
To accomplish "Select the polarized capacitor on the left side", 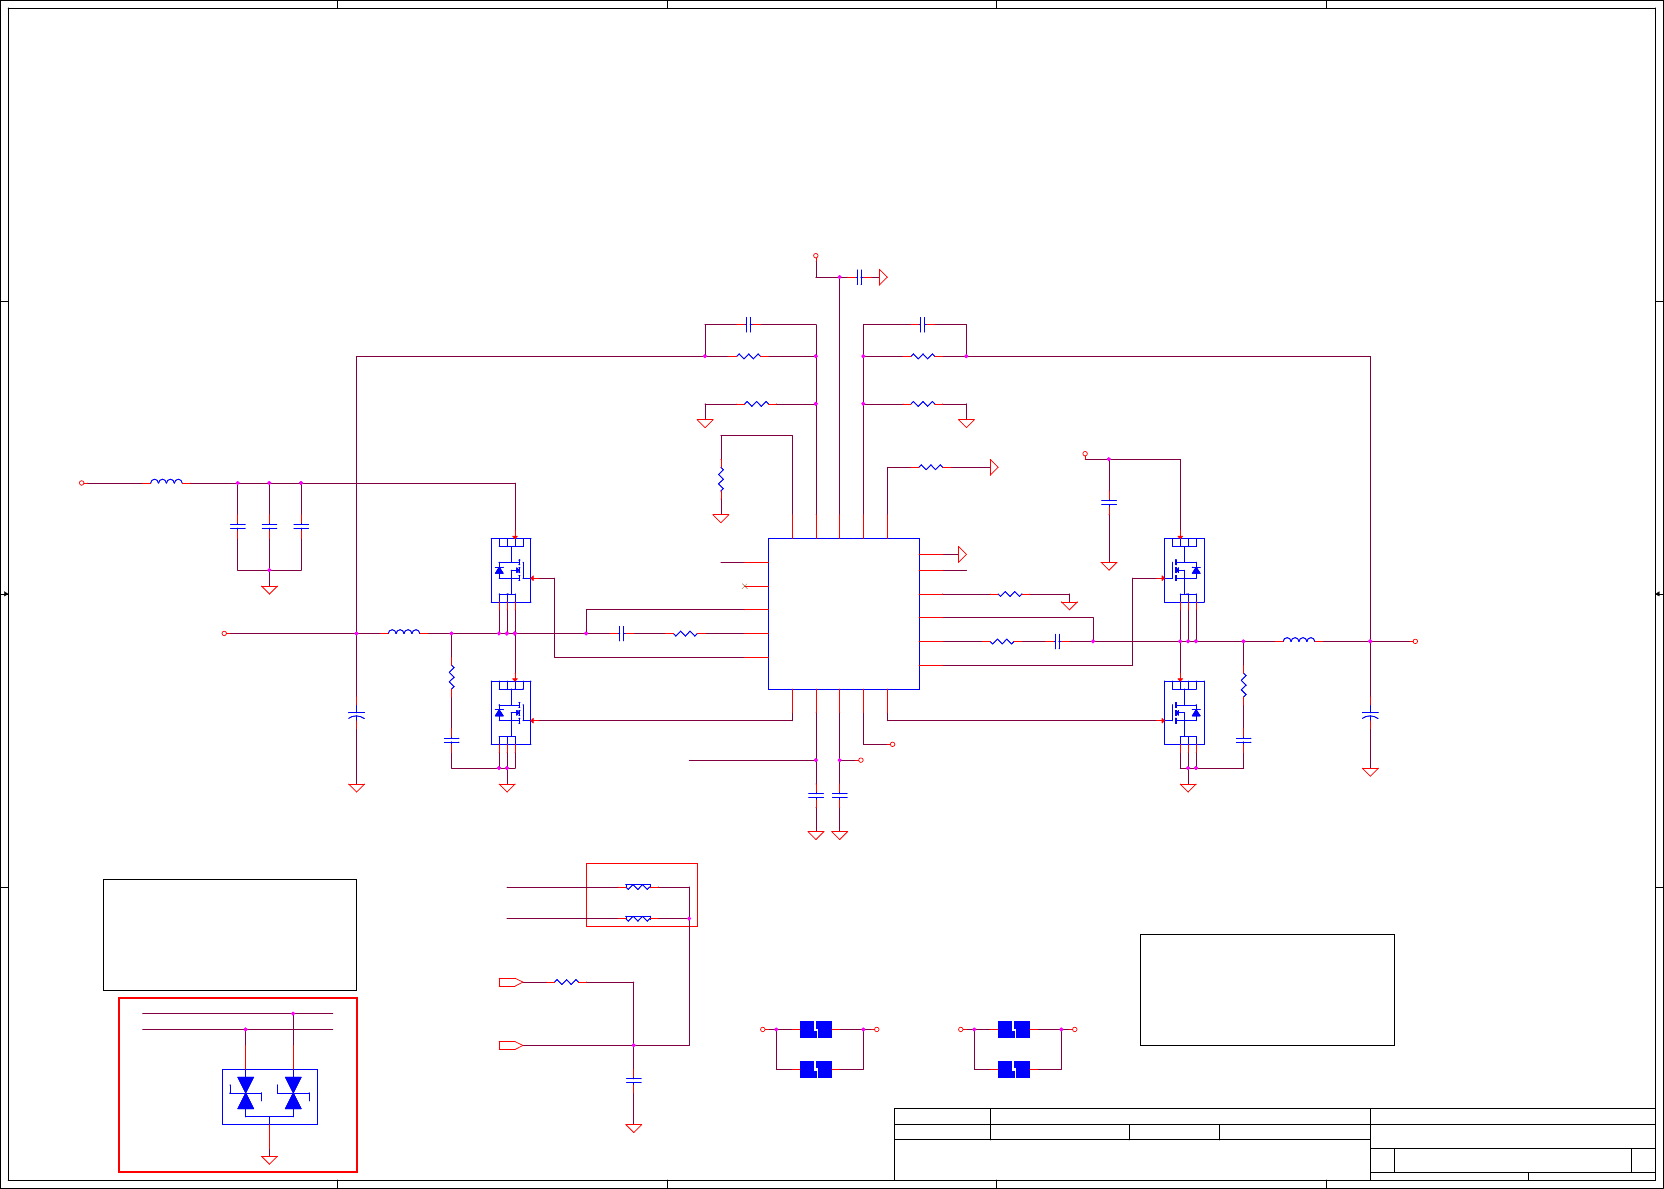I will [356, 715].
